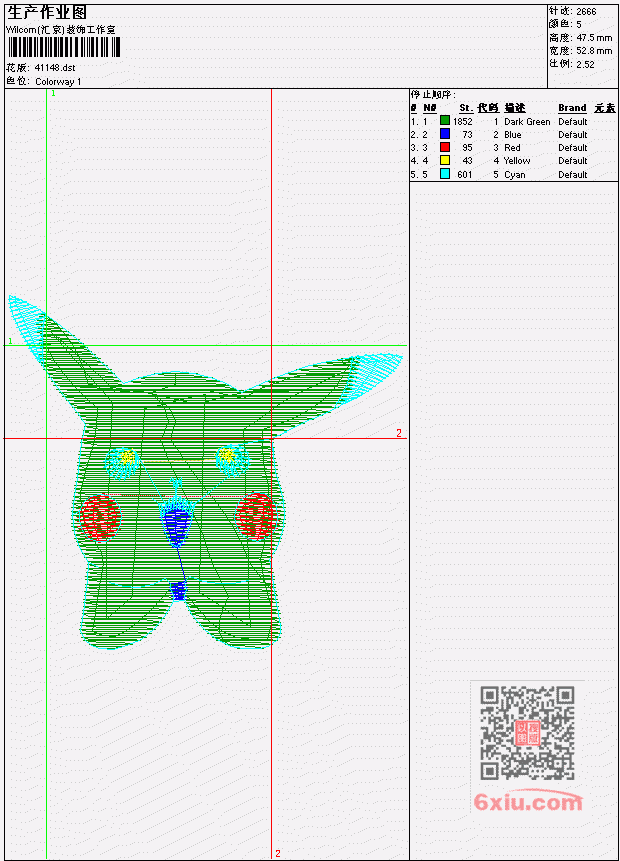
Task: Click the total stitch count 2666
Action: tap(586, 11)
